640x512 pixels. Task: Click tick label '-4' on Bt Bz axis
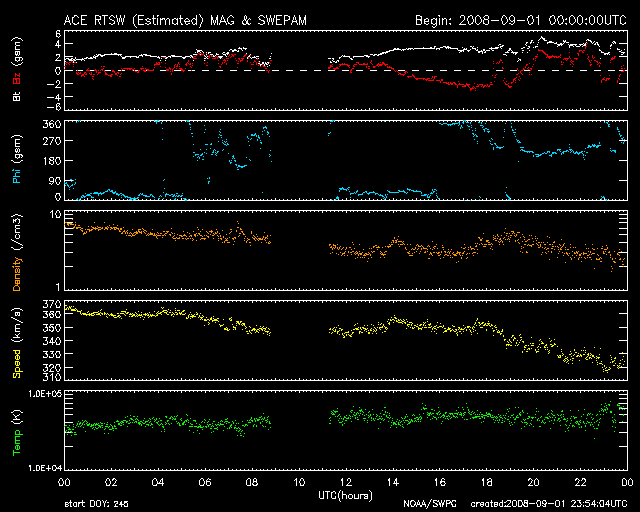54,97
